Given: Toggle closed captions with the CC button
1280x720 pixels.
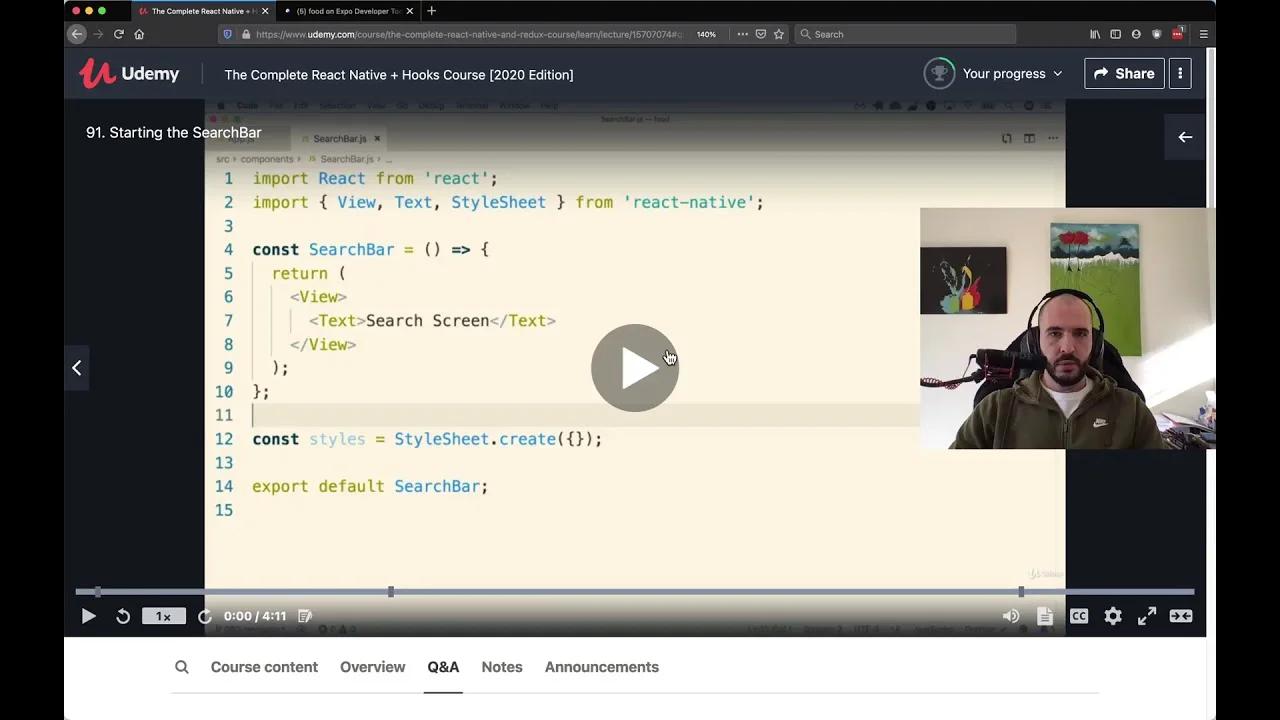Looking at the screenshot, I should pos(1079,616).
